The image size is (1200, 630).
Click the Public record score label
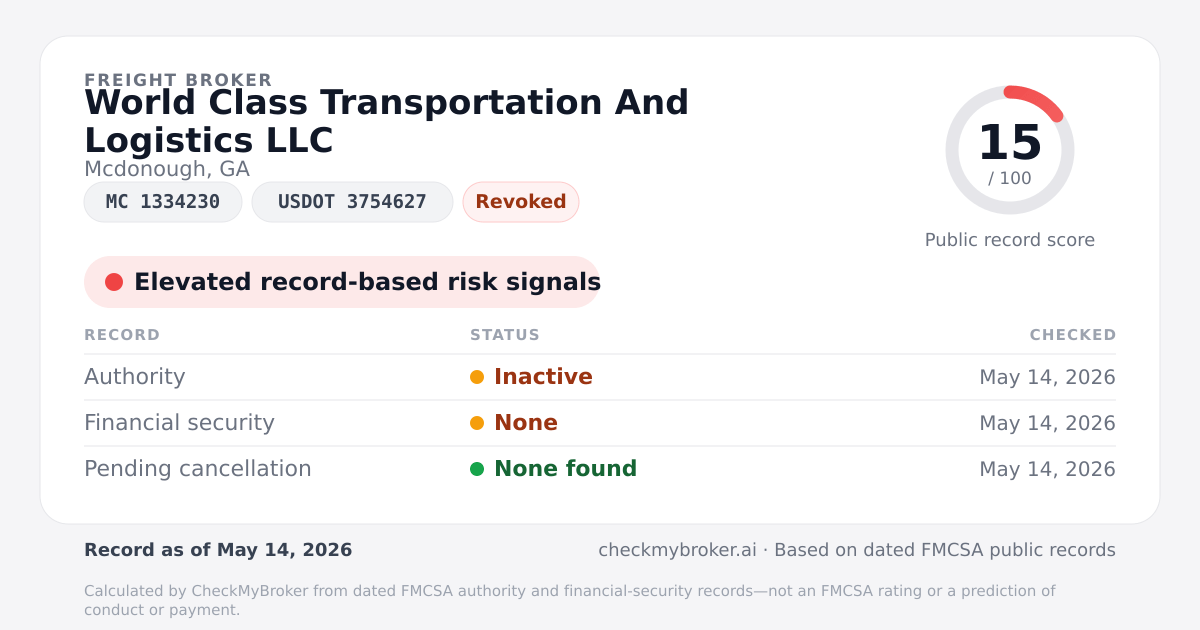coord(1010,240)
